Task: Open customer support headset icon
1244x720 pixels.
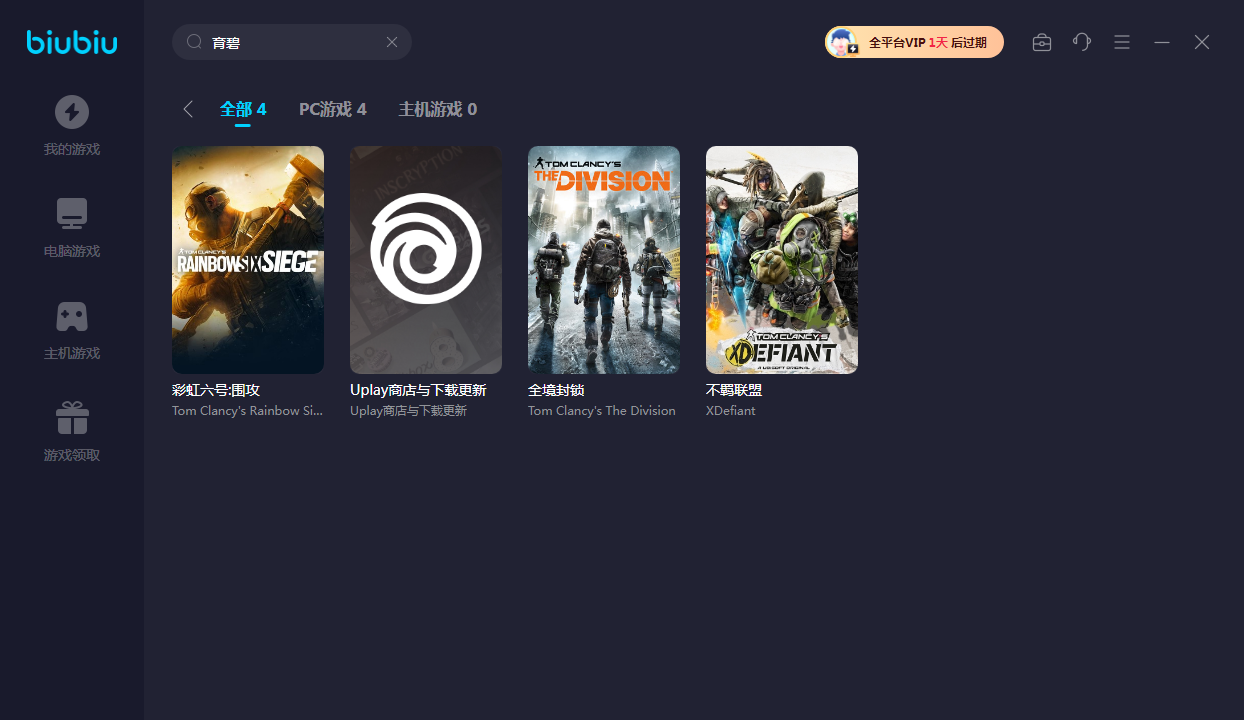Action: click(x=1082, y=42)
